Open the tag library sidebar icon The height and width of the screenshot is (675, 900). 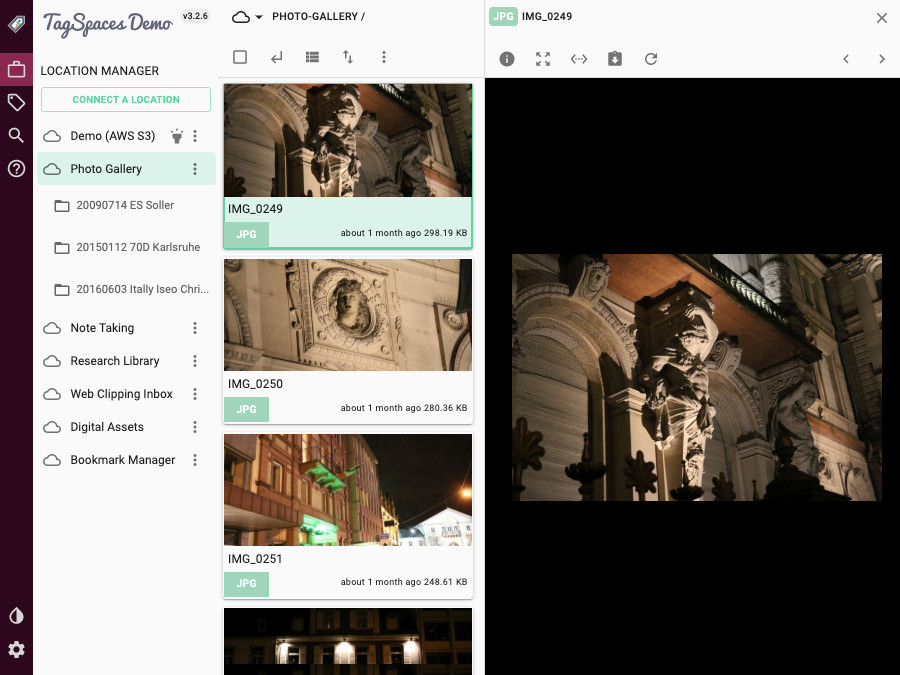(16, 102)
